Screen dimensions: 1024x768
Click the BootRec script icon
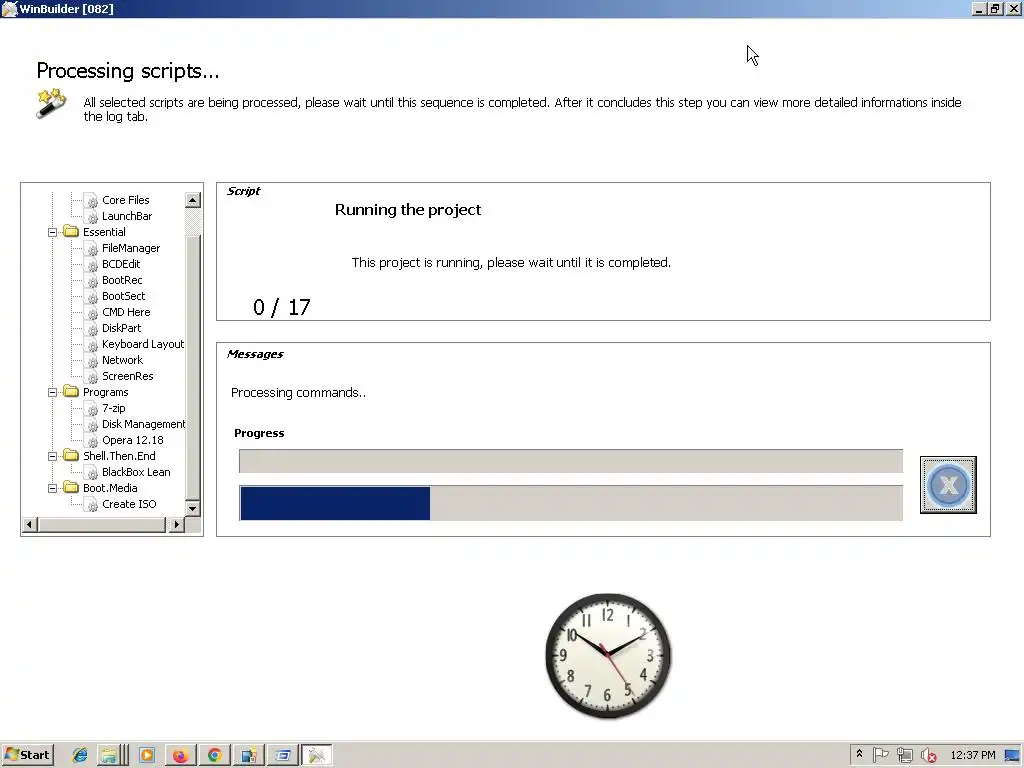(92, 281)
